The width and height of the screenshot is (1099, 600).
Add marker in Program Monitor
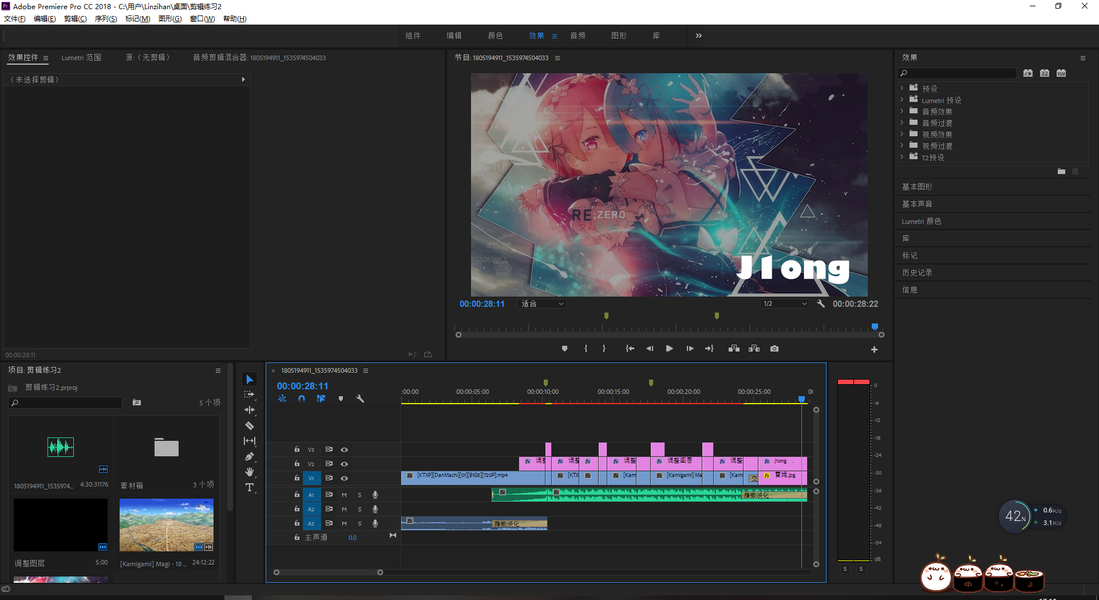click(x=564, y=348)
